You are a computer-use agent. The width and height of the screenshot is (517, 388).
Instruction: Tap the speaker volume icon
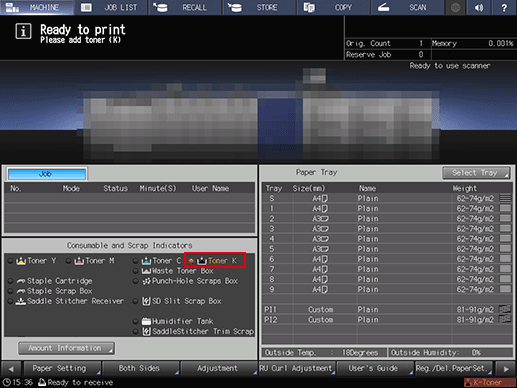point(479,7)
